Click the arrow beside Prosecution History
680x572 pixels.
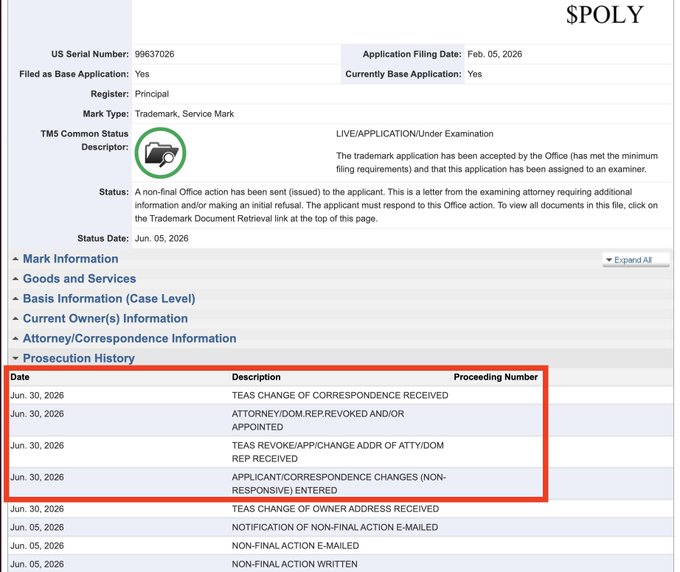pyautogui.click(x=15, y=359)
